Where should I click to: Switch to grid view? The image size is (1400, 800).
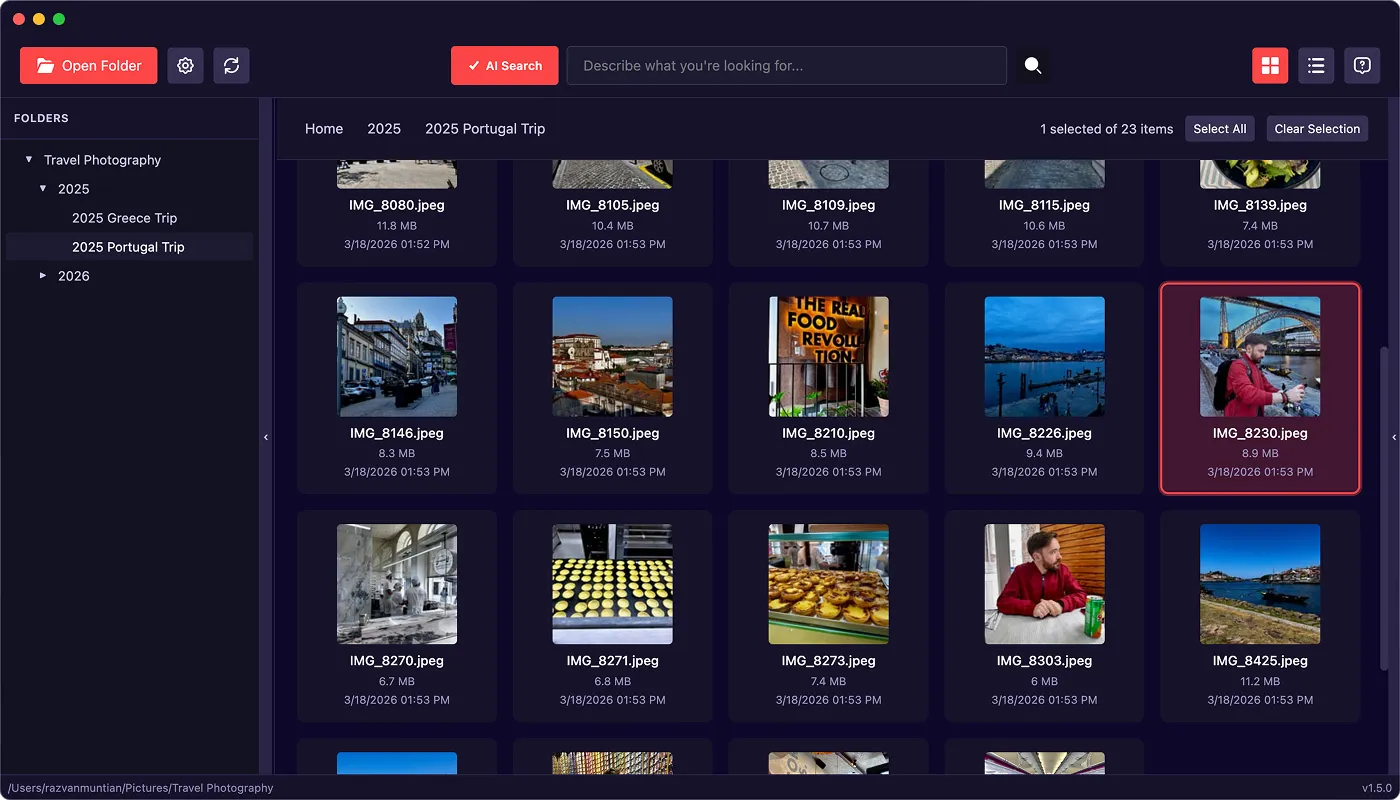pos(1270,66)
